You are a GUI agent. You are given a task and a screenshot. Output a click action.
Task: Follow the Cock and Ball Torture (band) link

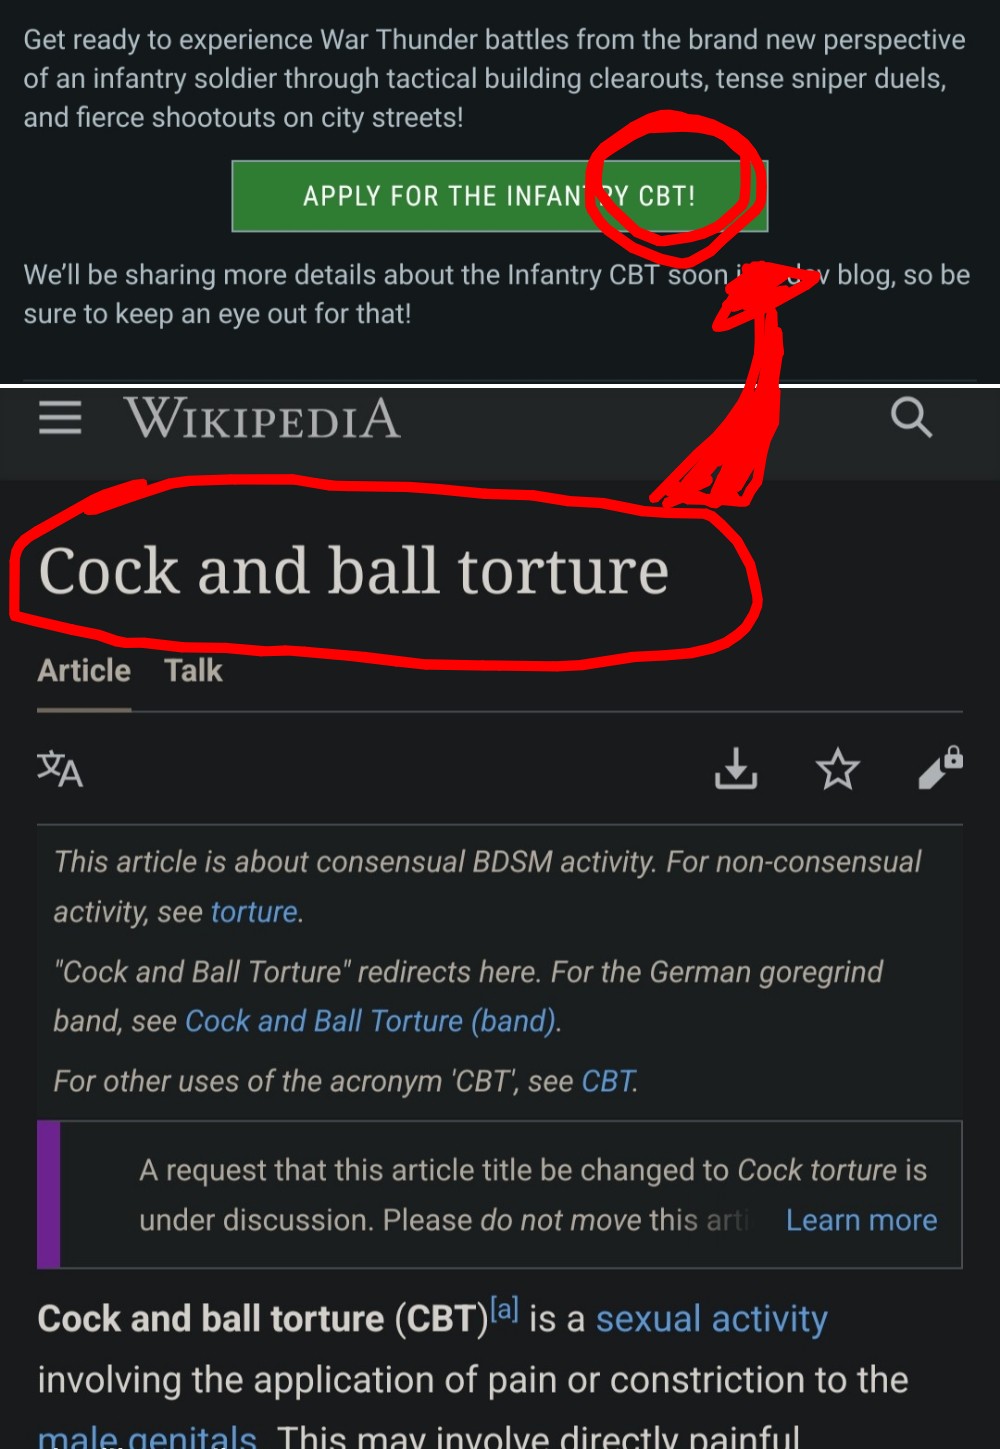click(x=371, y=1021)
